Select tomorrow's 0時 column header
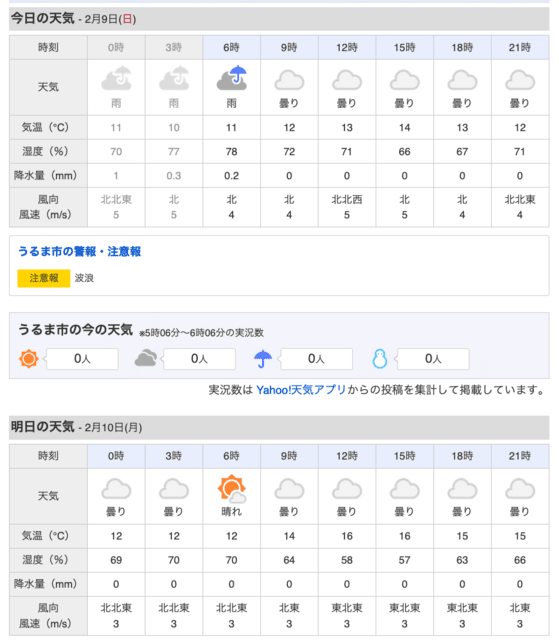Screen dimensions: 559x640 pos(116,456)
